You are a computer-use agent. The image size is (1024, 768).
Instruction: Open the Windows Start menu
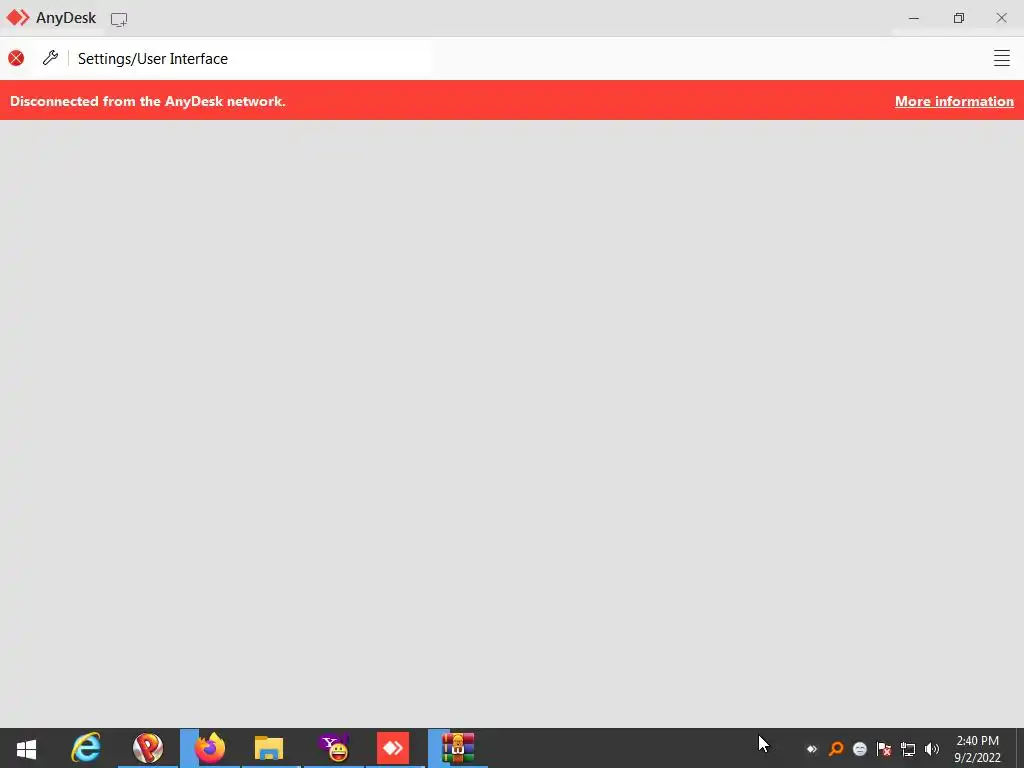pyautogui.click(x=26, y=748)
